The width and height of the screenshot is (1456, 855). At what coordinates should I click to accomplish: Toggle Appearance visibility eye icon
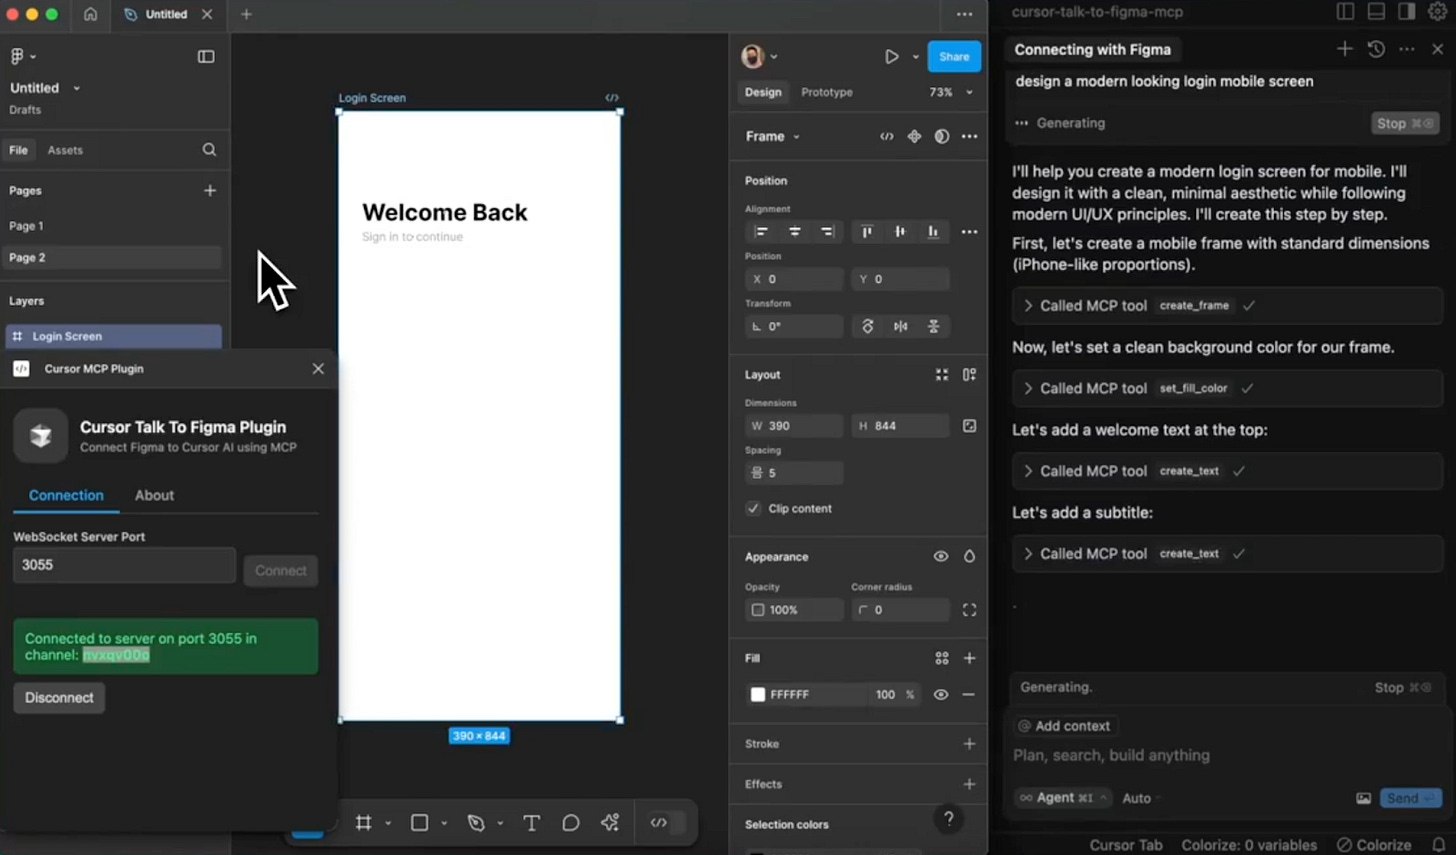point(941,557)
